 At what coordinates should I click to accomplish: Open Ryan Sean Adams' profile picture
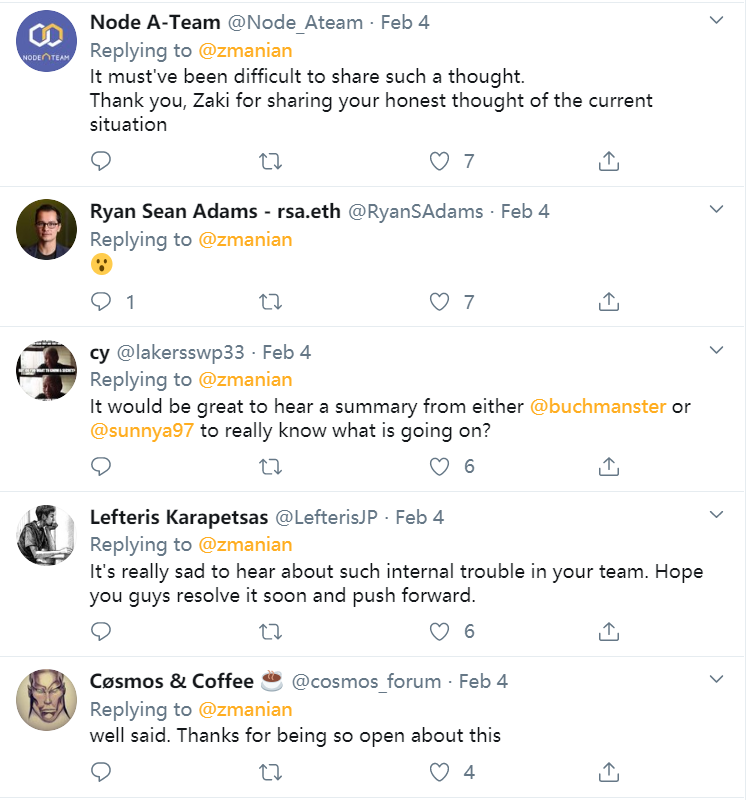47,230
